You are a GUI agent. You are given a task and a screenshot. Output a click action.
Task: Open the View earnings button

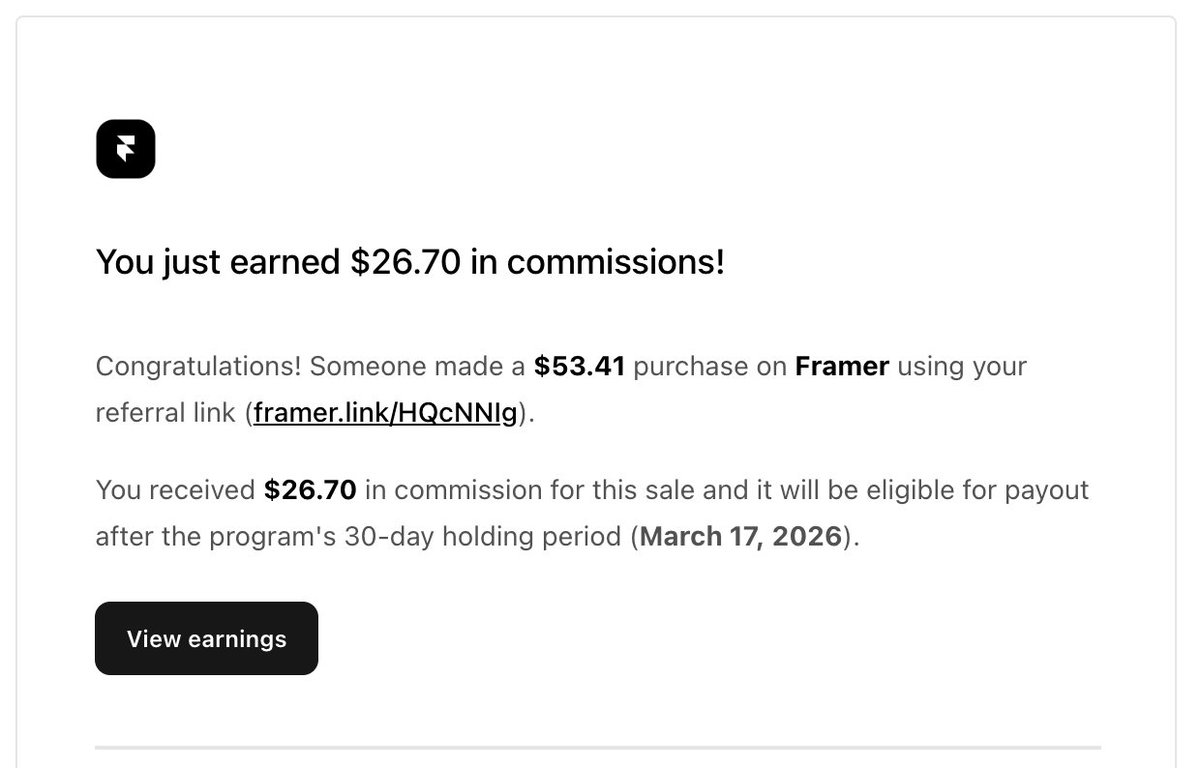[206, 639]
